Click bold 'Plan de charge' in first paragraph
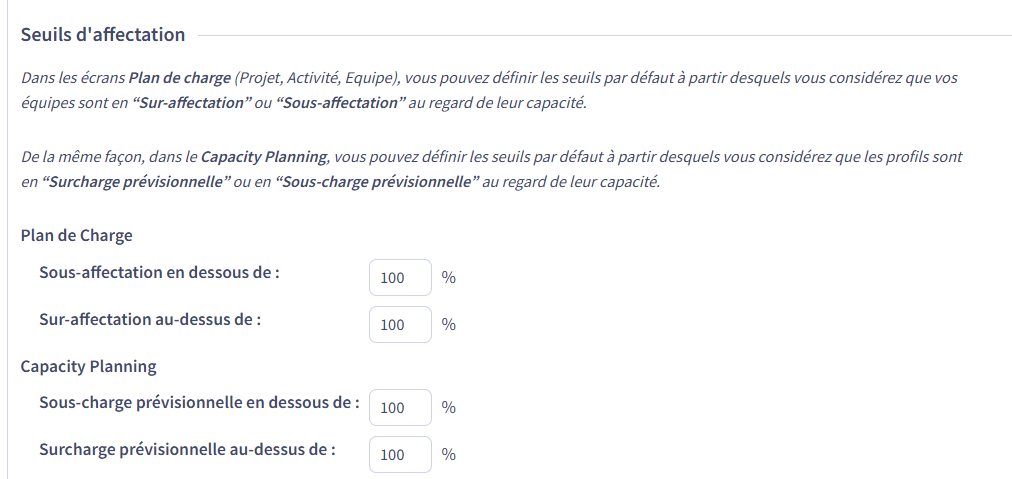 pyautogui.click(x=179, y=78)
